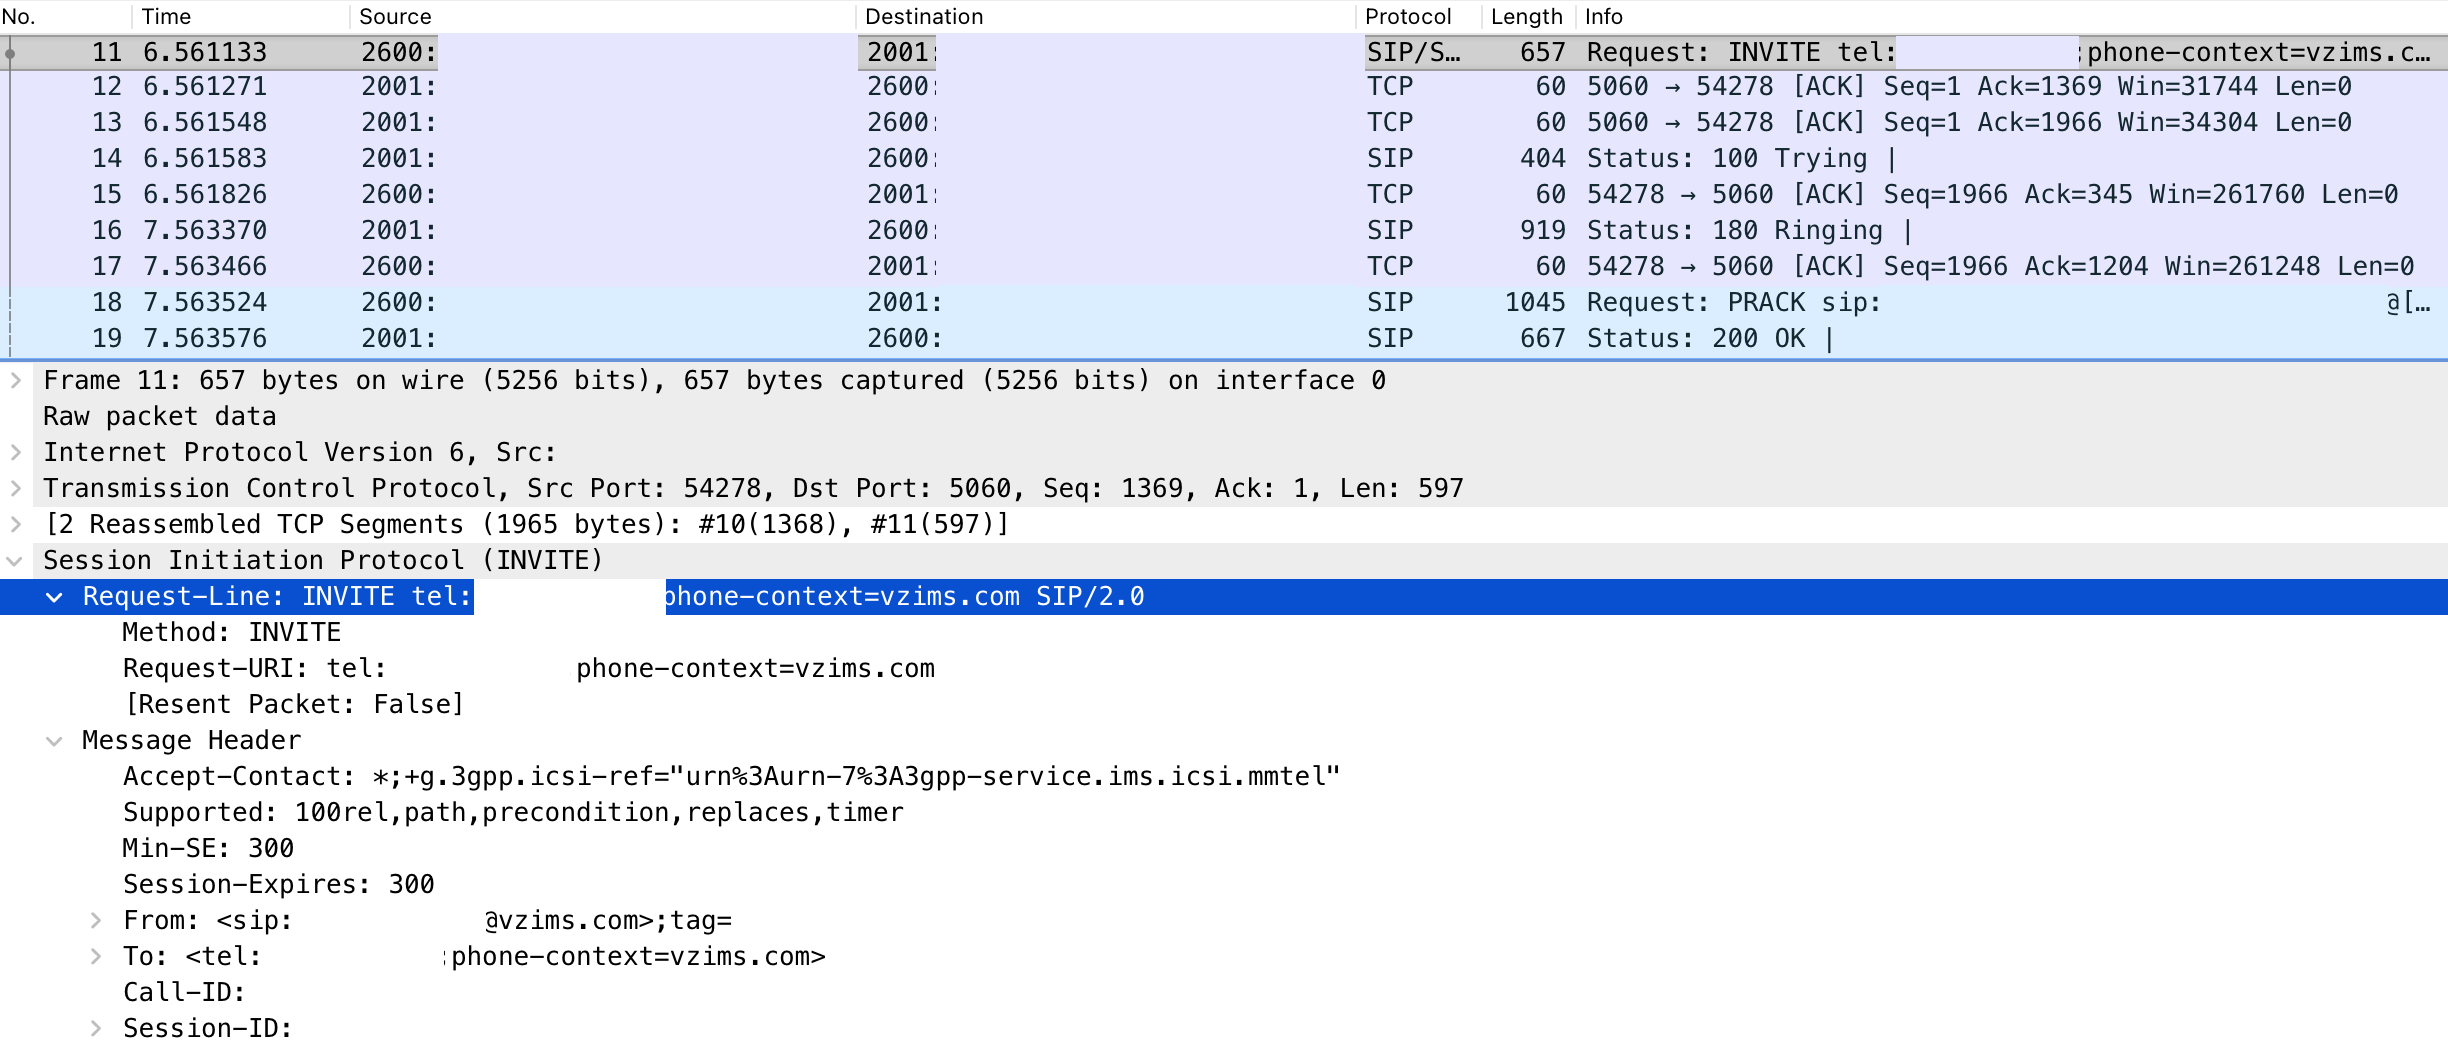This screenshot has width=2448, height=1050.
Task: Select the Session-Expires: 300 header
Action: coord(1224,885)
